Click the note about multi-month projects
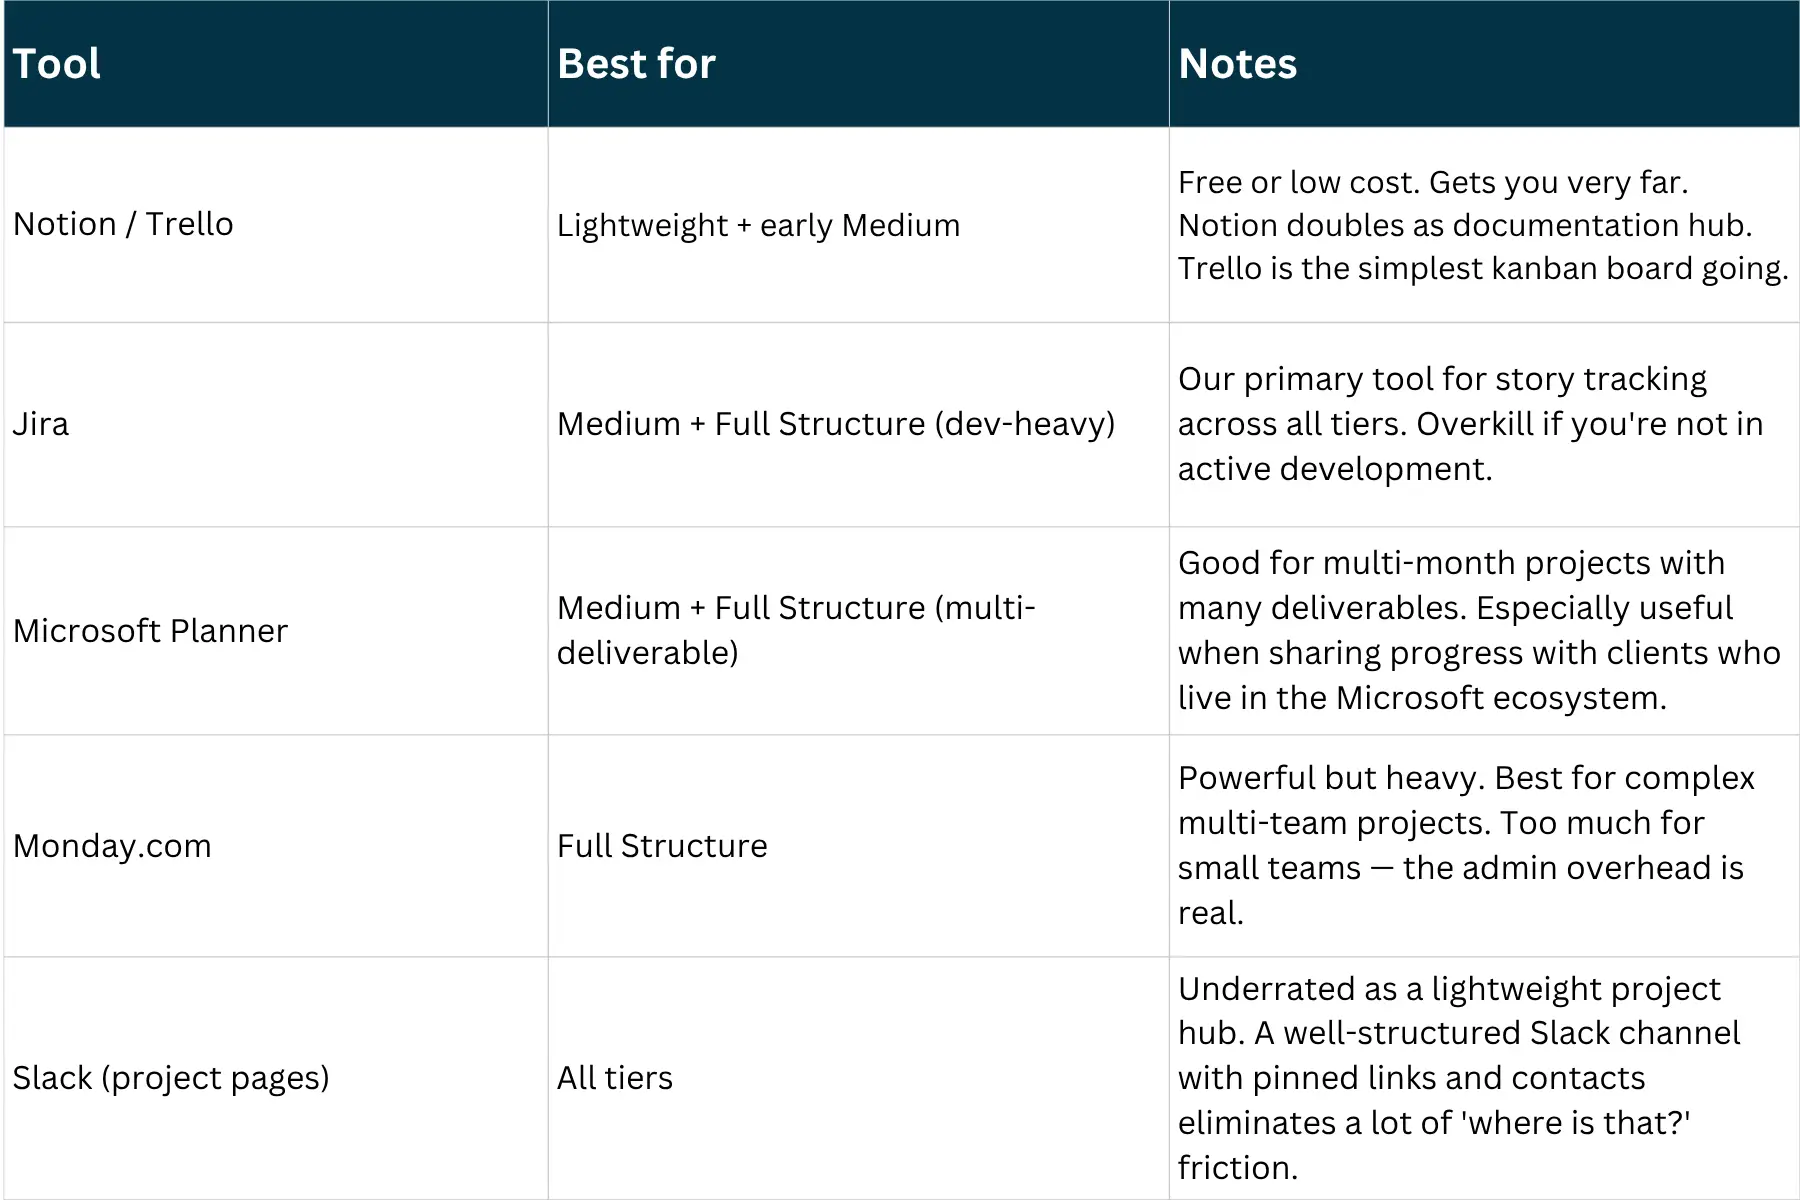The width and height of the screenshot is (1800, 1200). [x=1484, y=631]
